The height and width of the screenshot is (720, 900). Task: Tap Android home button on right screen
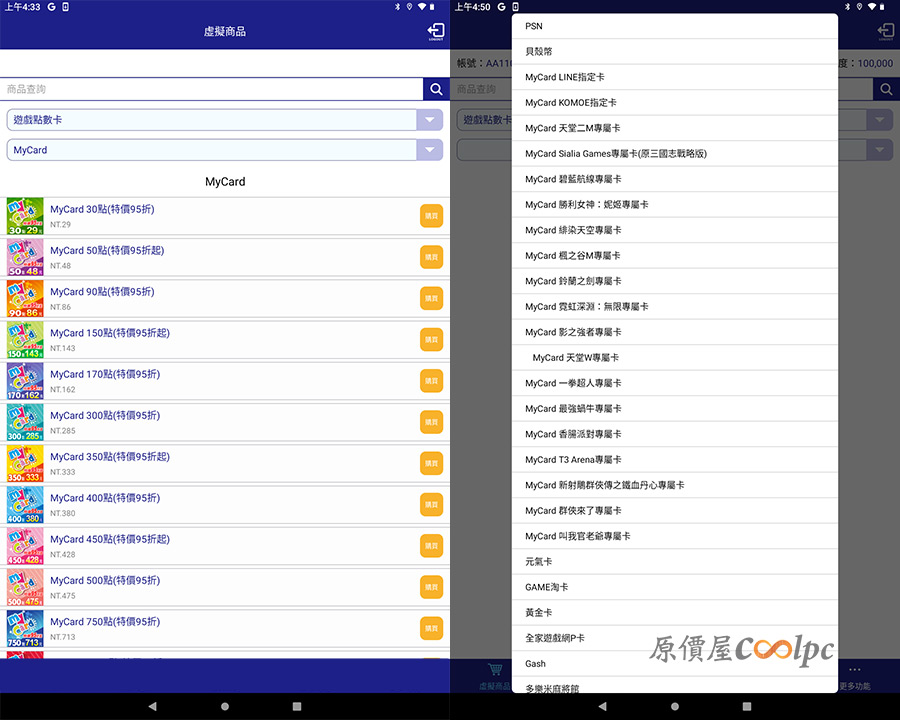675,706
